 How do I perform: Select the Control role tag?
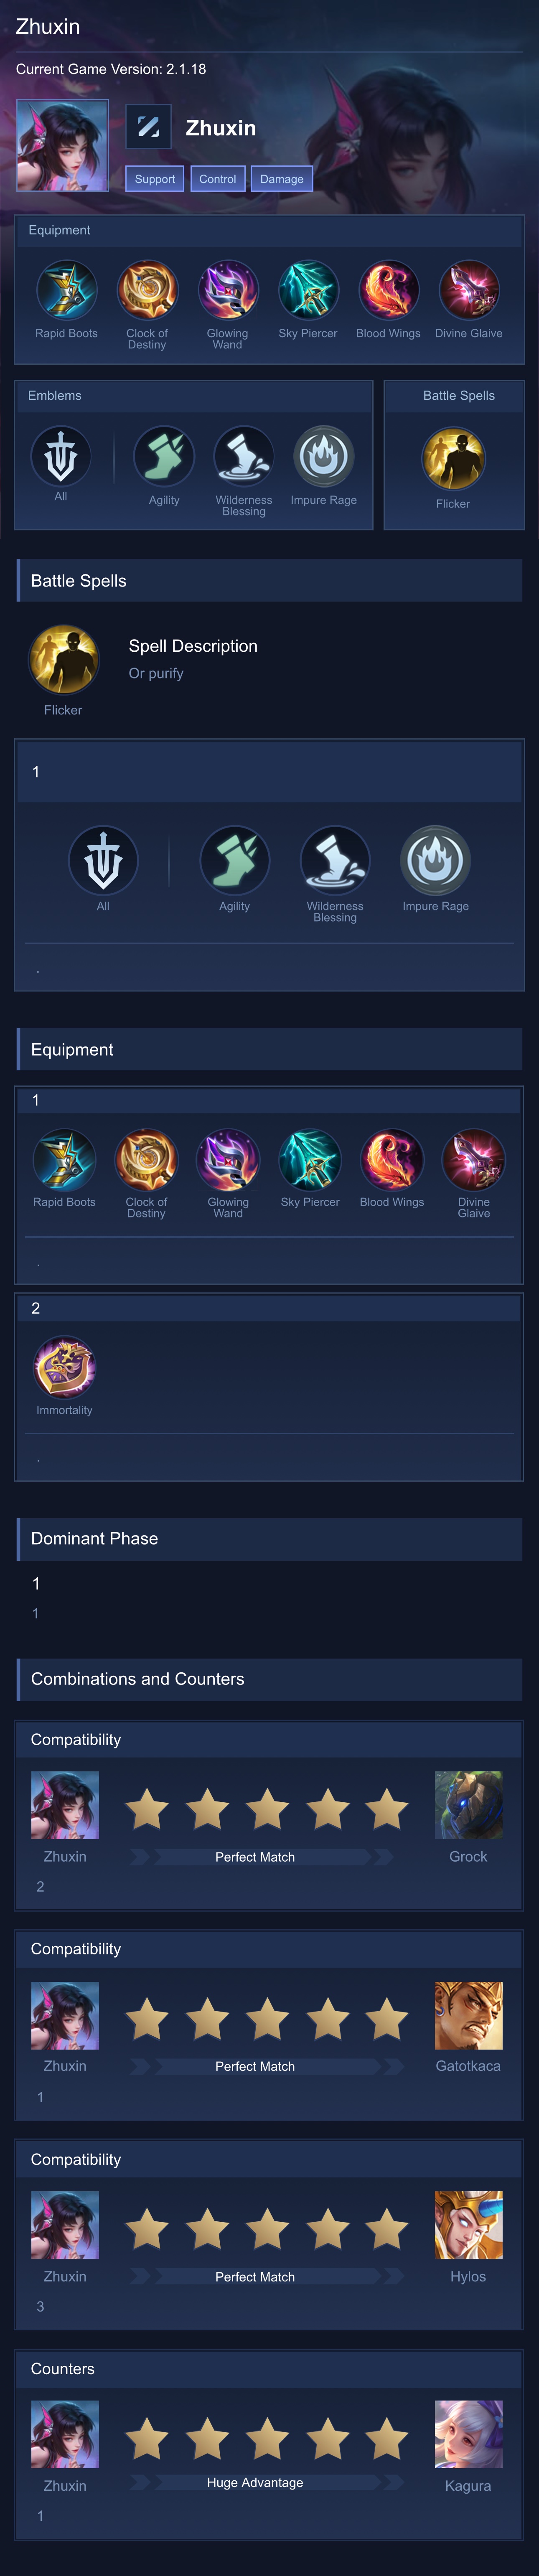coord(217,179)
